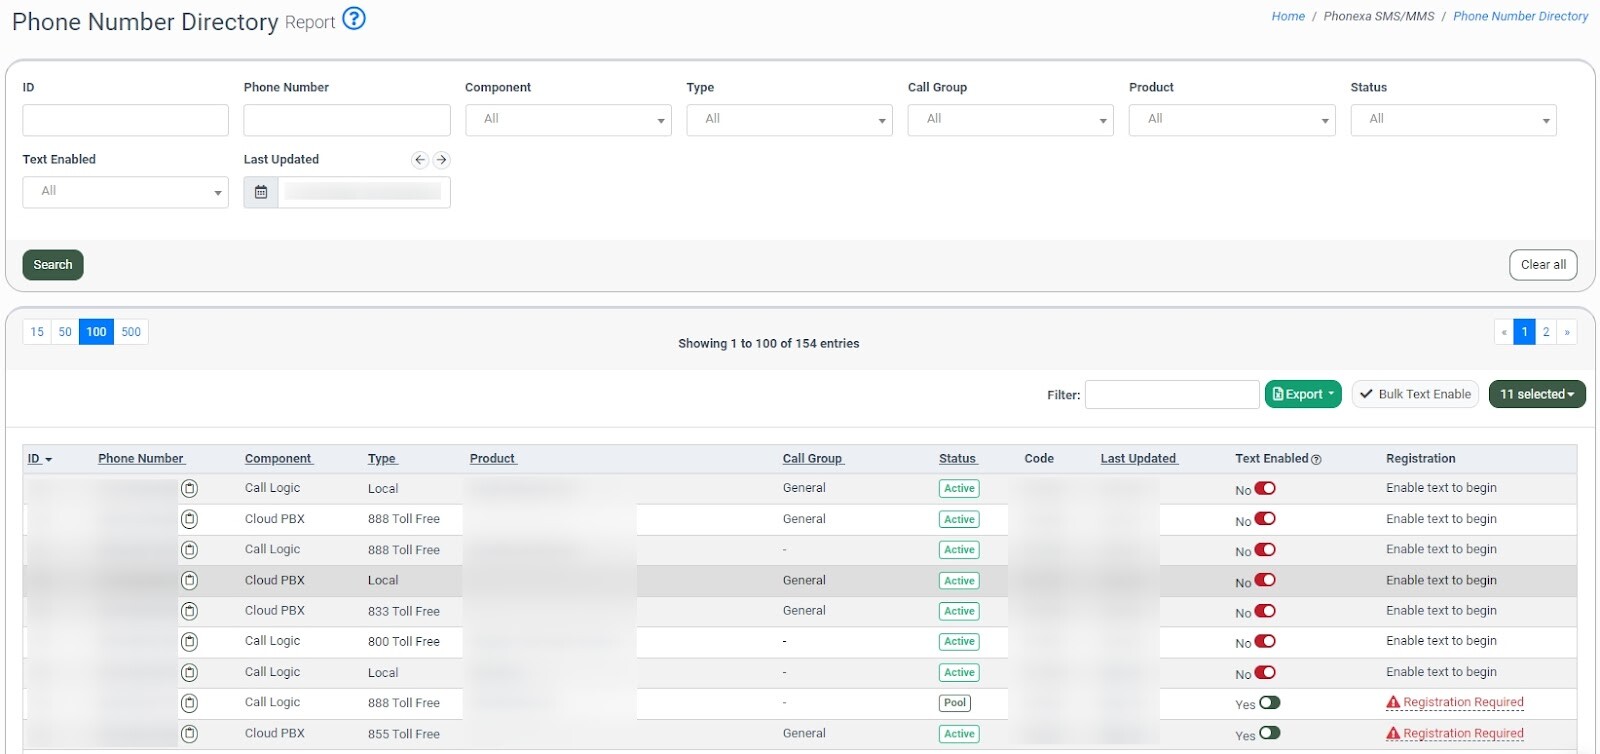Open the Status filter dropdown
This screenshot has height=754, width=1600.
coord(1453,120)
